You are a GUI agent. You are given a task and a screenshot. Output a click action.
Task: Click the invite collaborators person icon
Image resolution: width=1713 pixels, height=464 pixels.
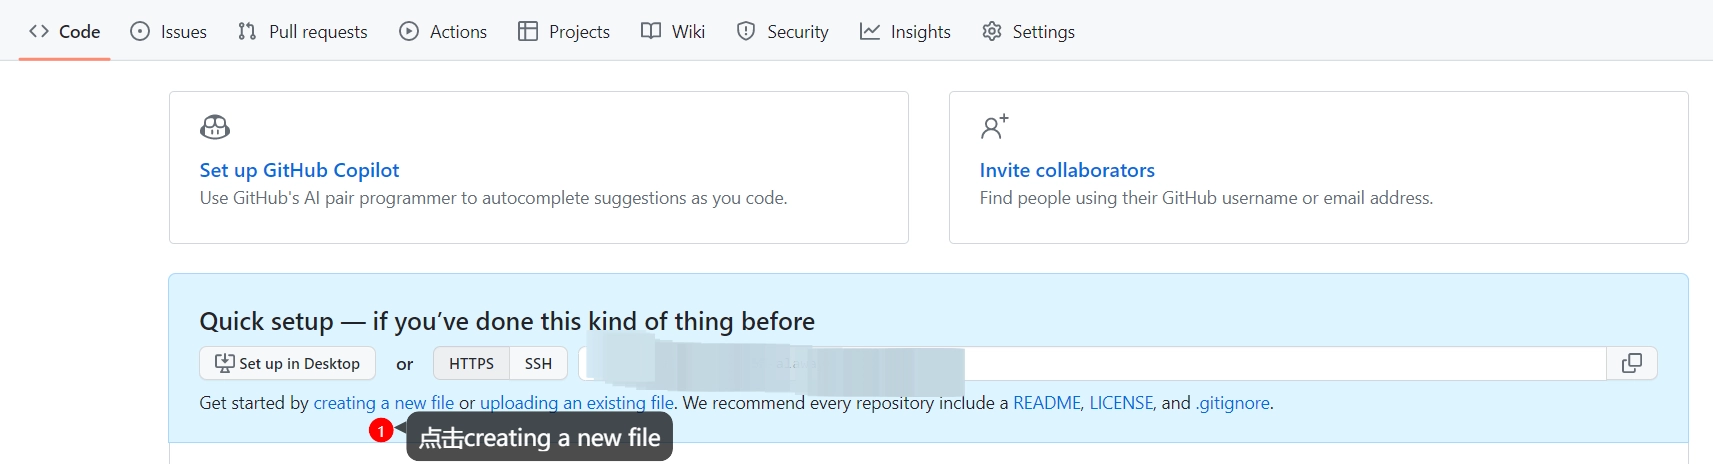coord(994,127)
